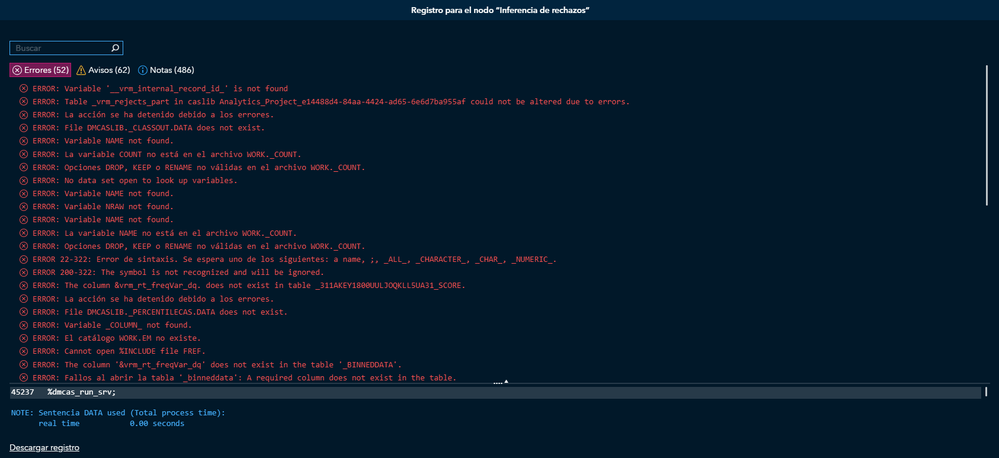Click the 'NOTE: Sentencia DATA used' line
The image size is (999, 458).
click(118, 413)
